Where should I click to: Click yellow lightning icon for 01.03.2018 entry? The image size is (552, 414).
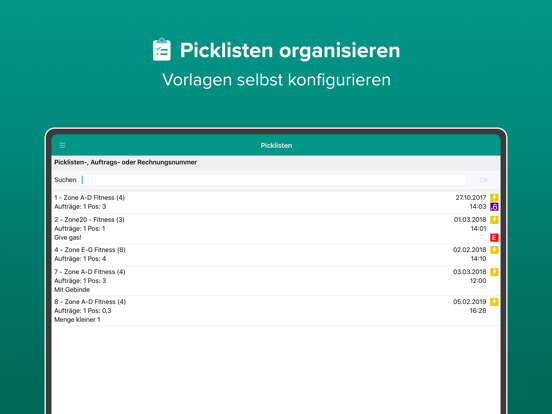click(x=494, y=220)
